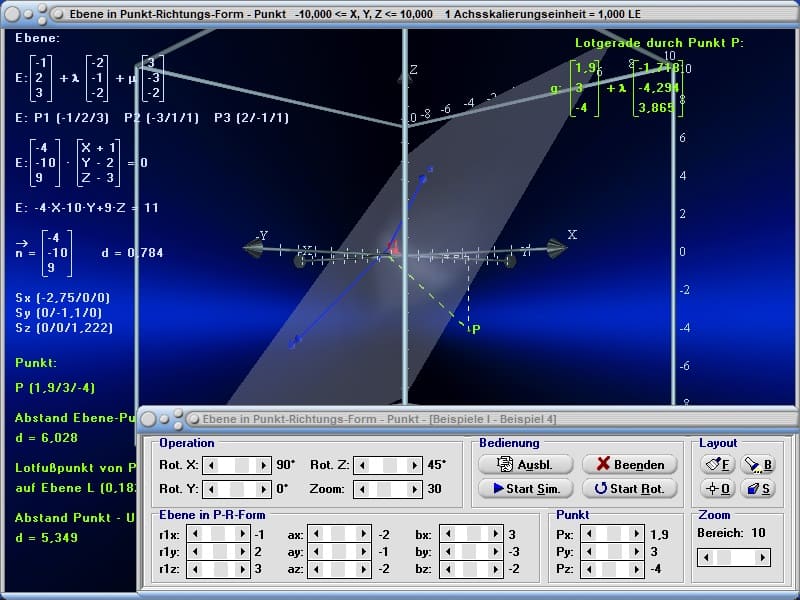This screenshot has height=600, width=800.
Task: Raise the az value with right arrow
Action: tap(364, 569)
